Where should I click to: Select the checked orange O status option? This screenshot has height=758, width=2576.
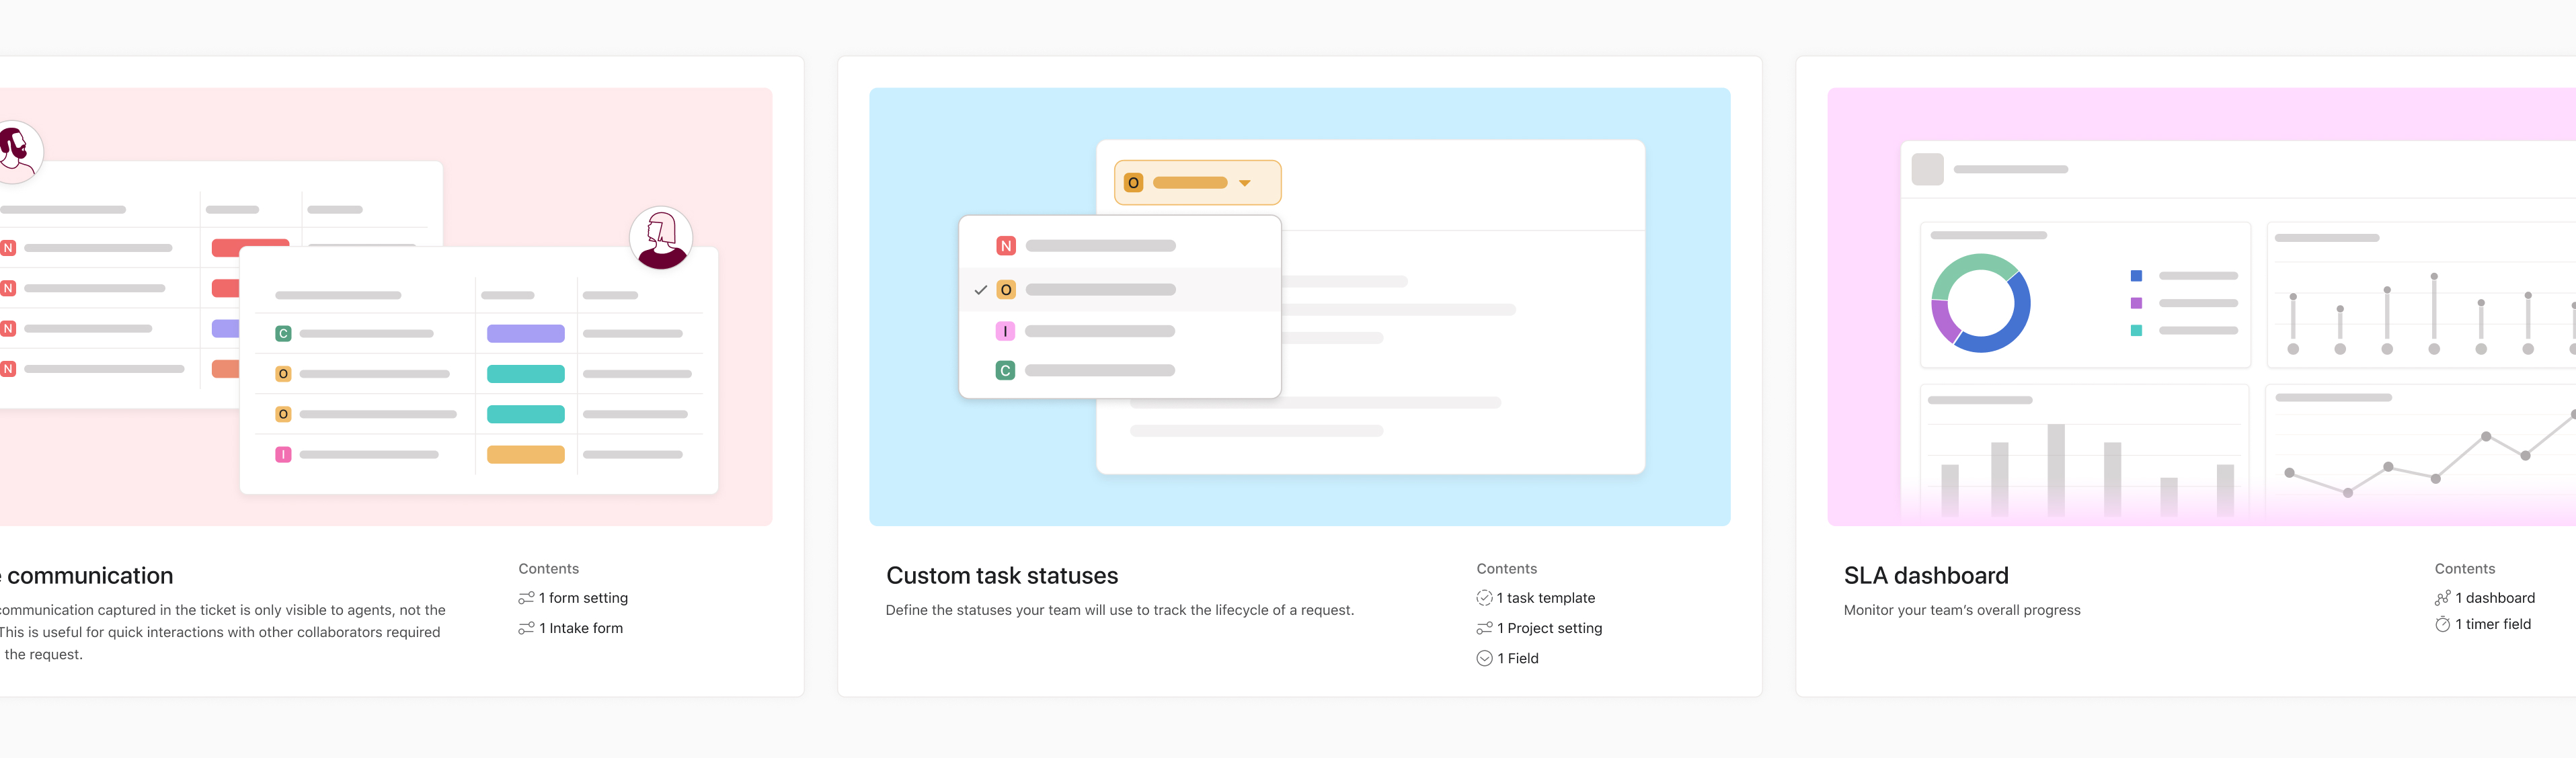1100,290
